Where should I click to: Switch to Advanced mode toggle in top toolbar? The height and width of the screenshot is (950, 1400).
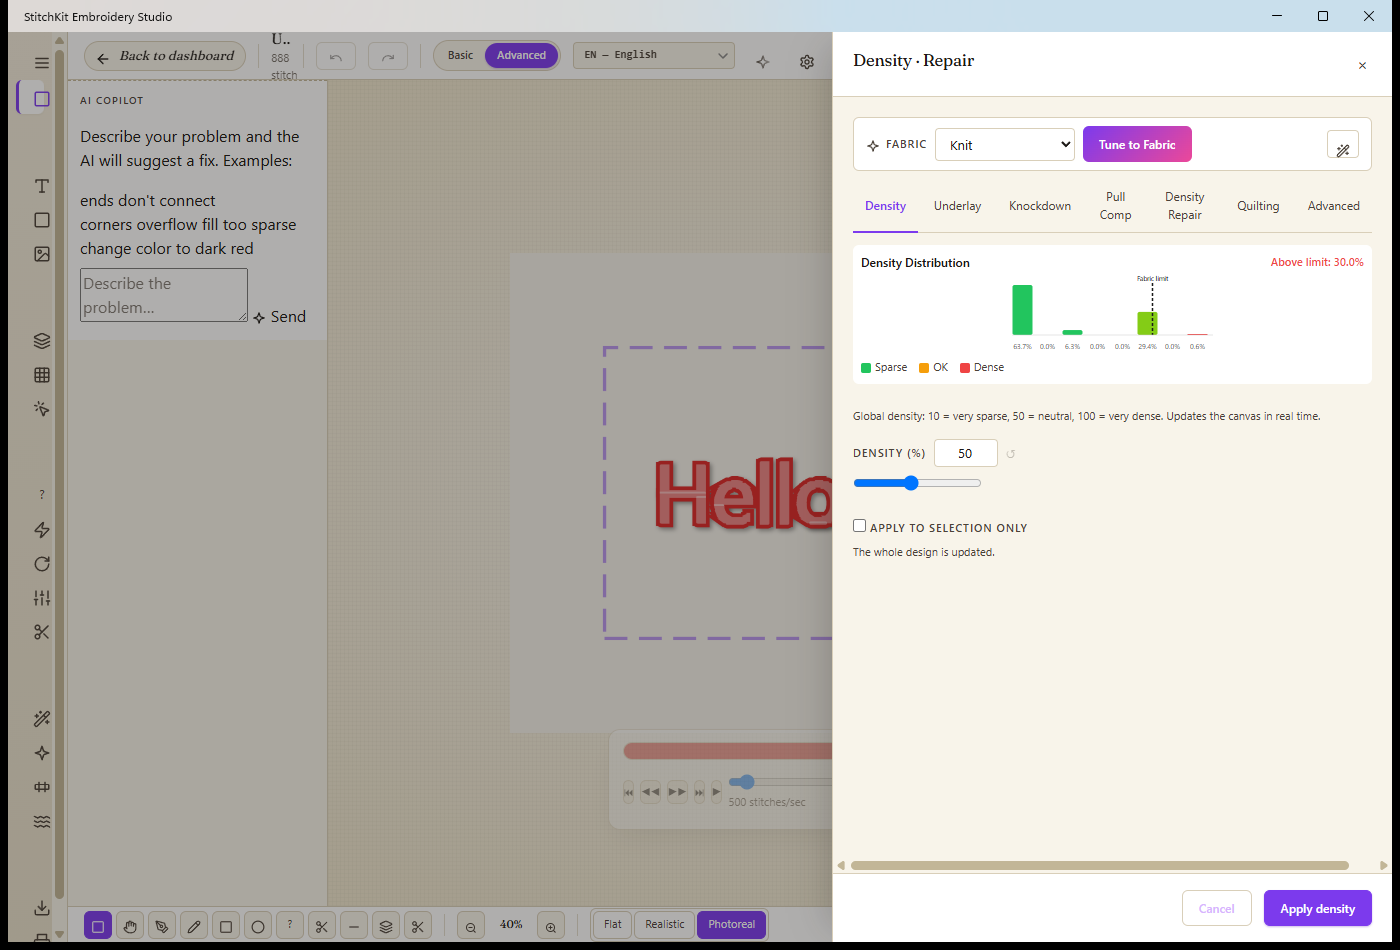[x=522, y=55]
